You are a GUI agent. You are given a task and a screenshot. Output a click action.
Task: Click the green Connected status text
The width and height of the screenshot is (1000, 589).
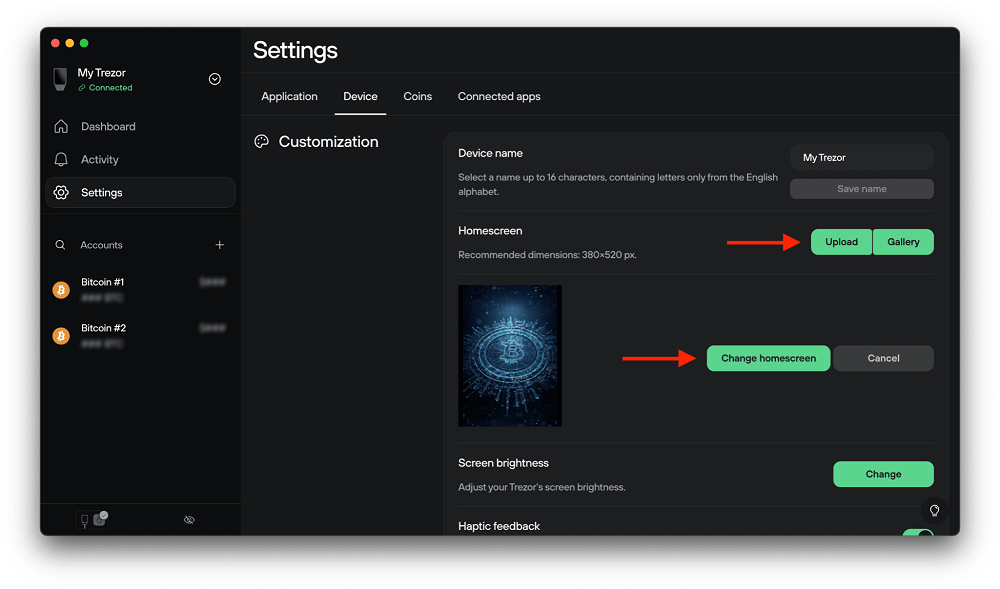tap(110, 88)
